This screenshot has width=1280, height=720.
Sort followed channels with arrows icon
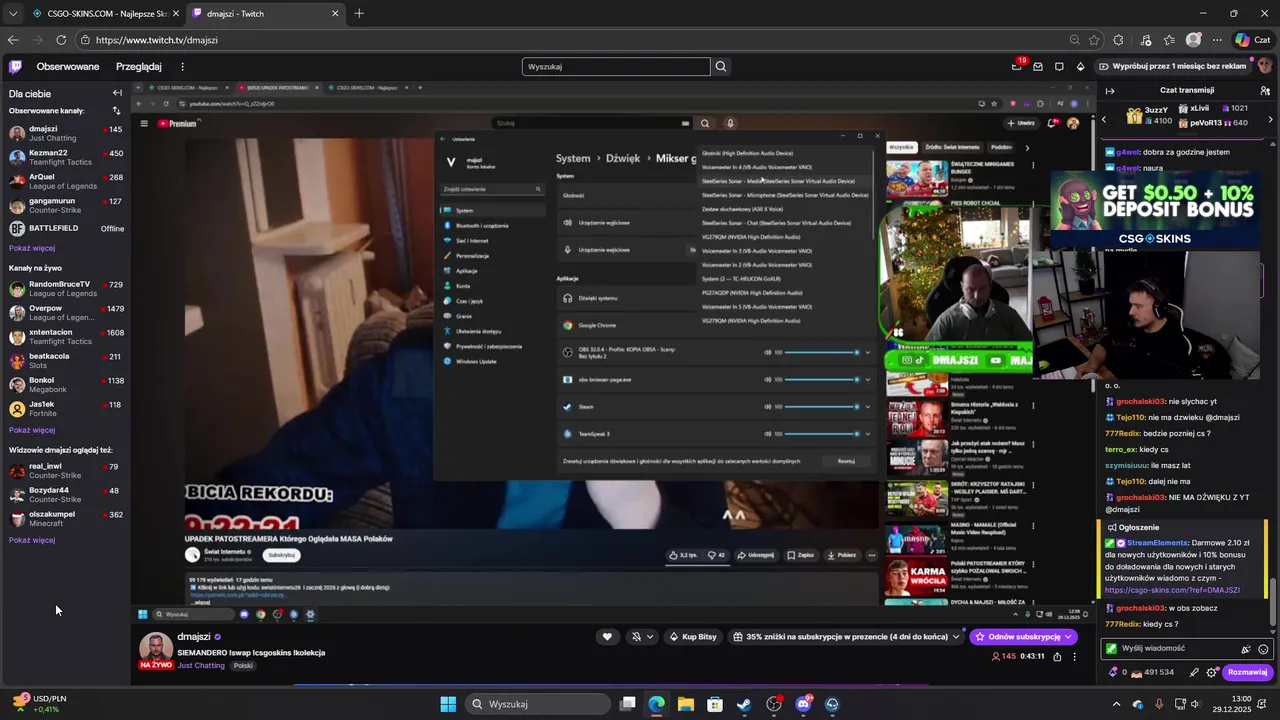[116, 111]
